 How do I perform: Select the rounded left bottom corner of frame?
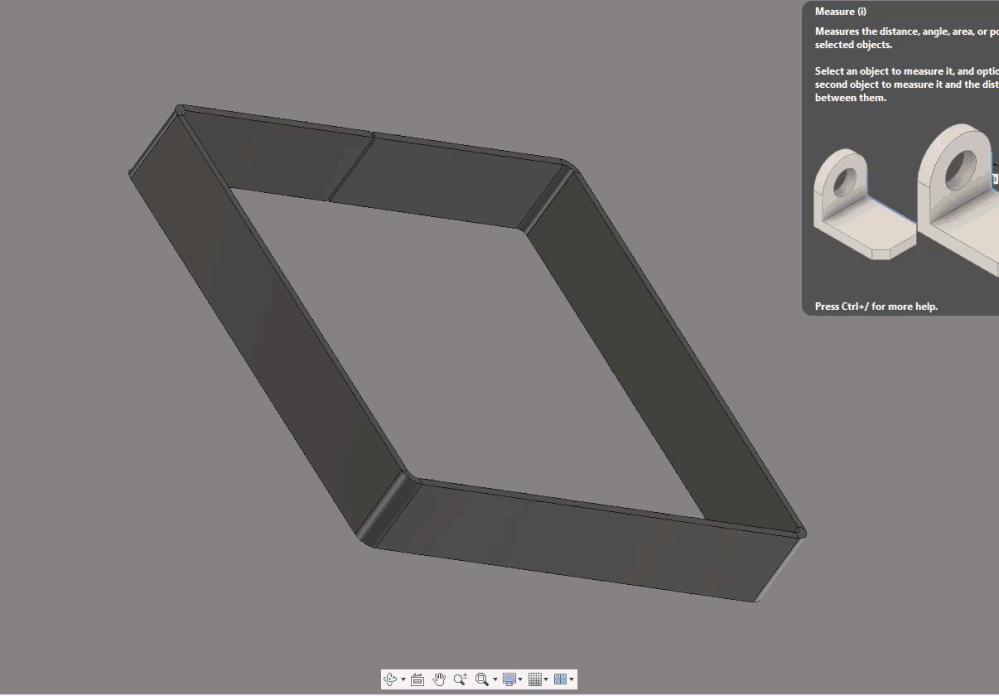pos(390,510)
